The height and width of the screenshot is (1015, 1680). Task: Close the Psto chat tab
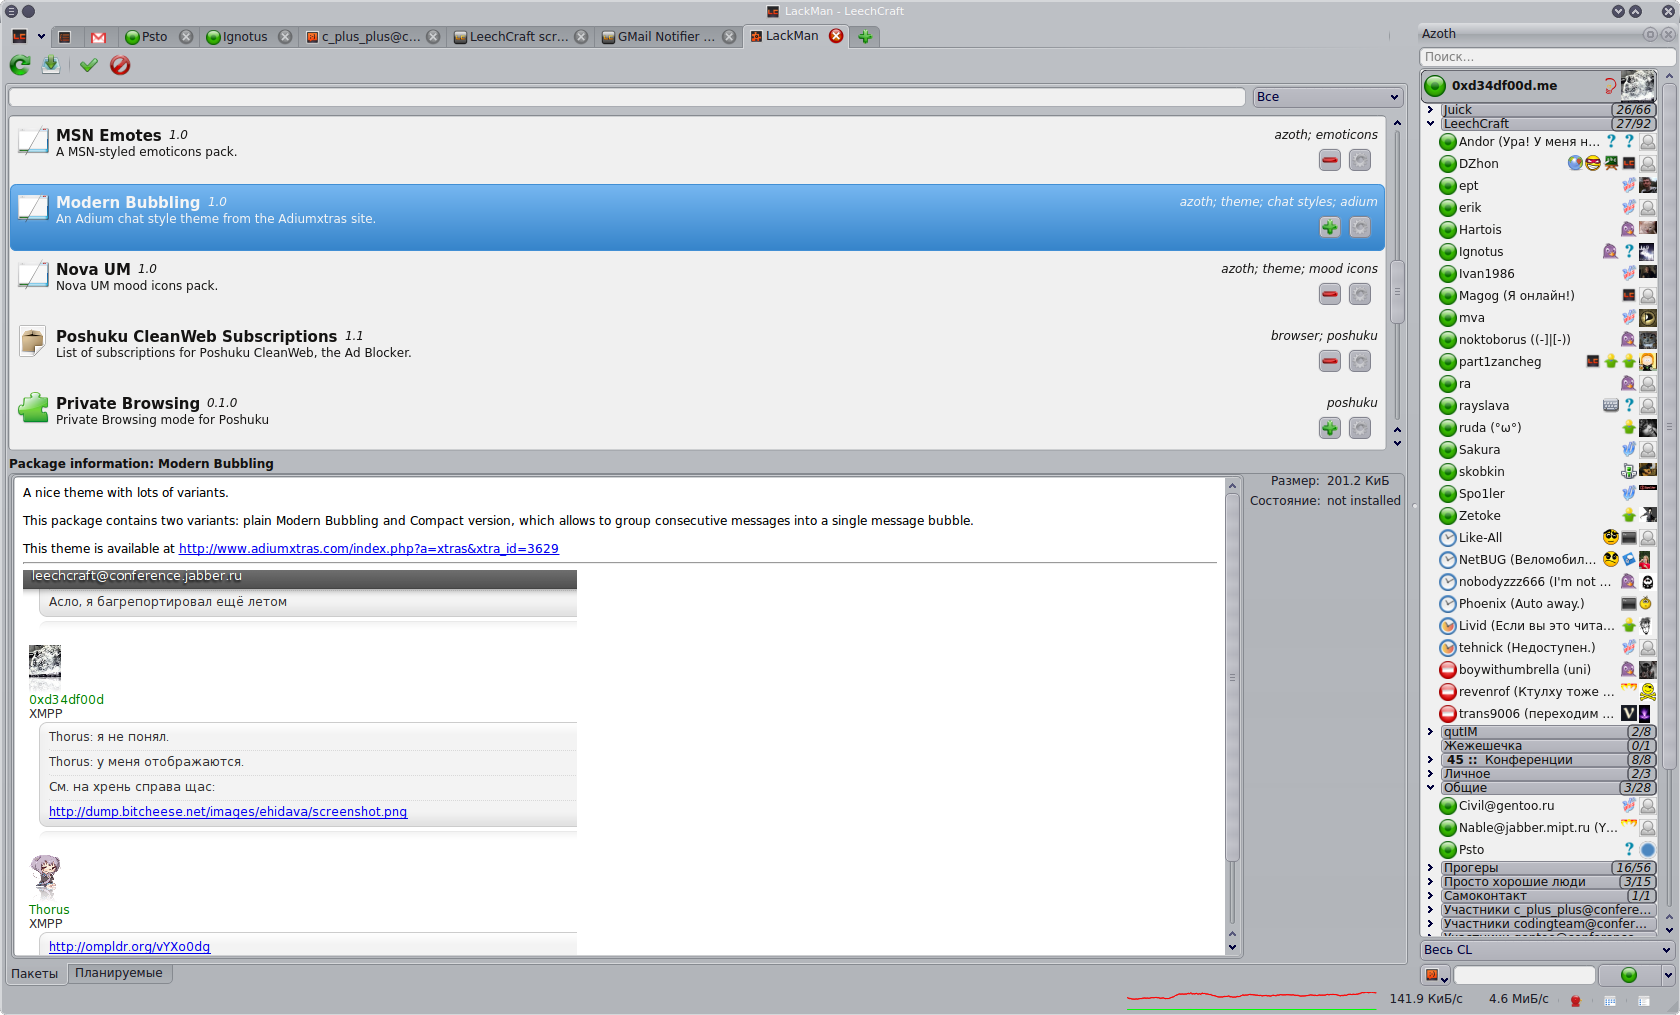pos(186,36)
